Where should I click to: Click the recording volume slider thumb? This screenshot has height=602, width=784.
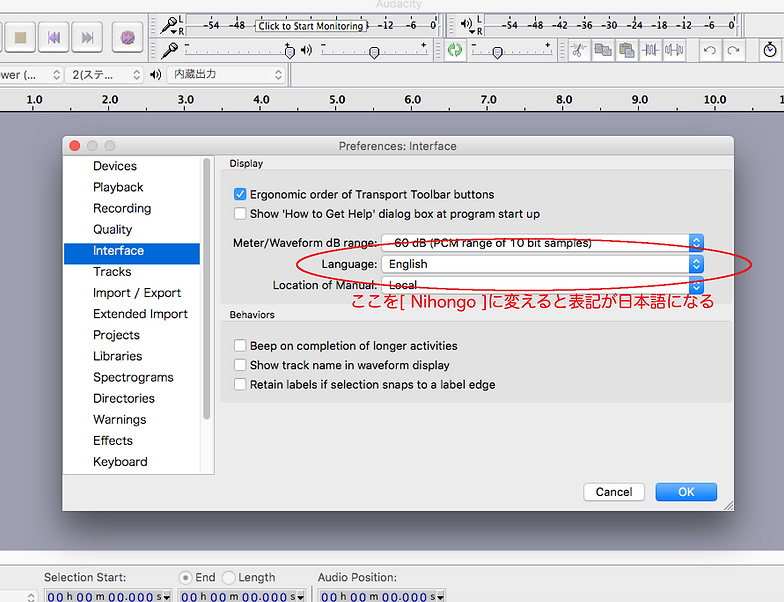pyautogui.click(x=290, y=52)
